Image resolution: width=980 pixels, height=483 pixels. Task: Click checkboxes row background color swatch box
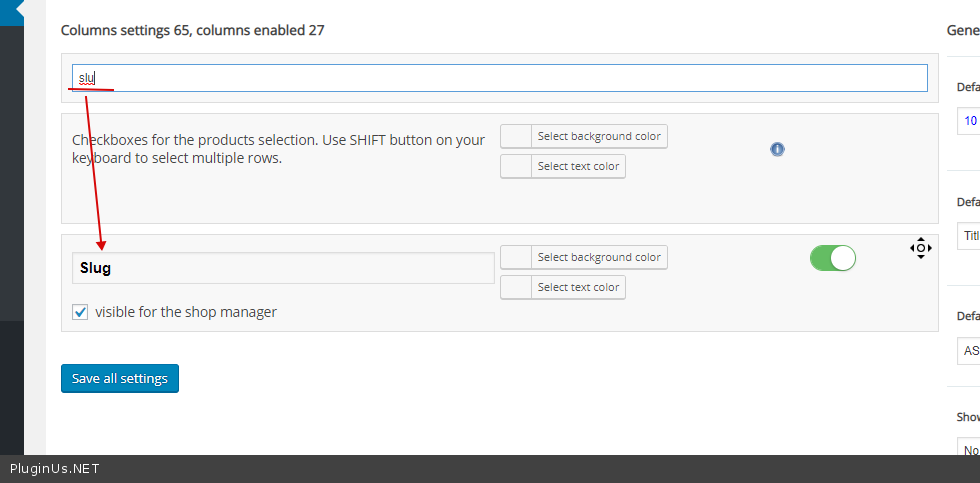516,136
